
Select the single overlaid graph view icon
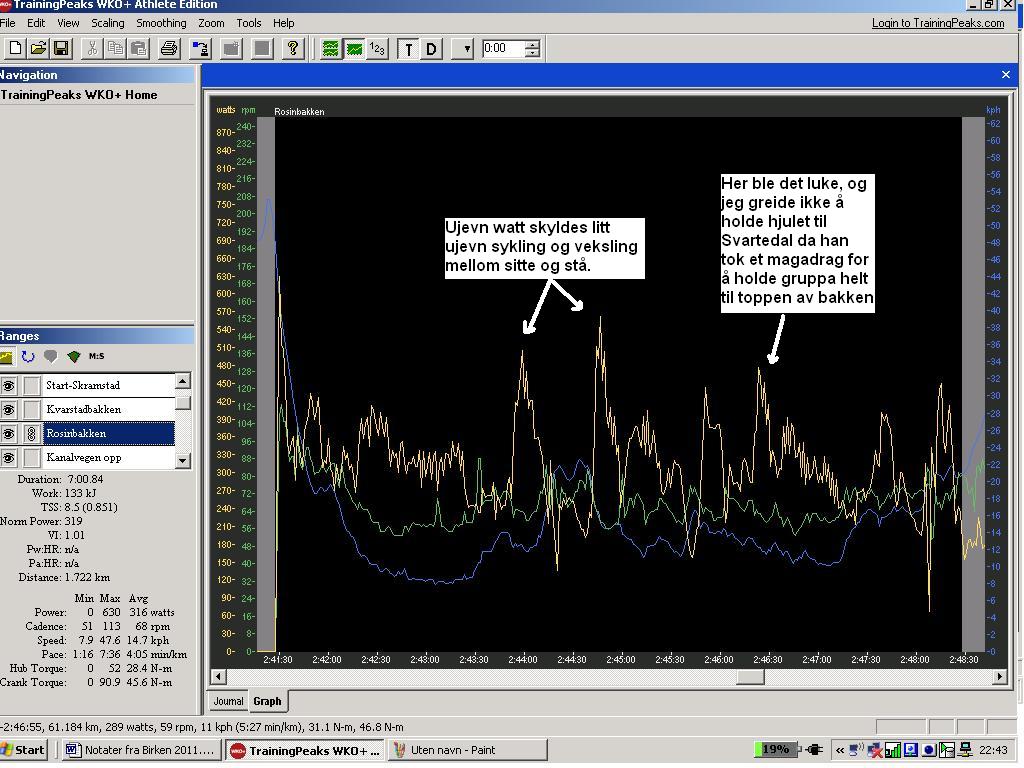pos(354,48)
